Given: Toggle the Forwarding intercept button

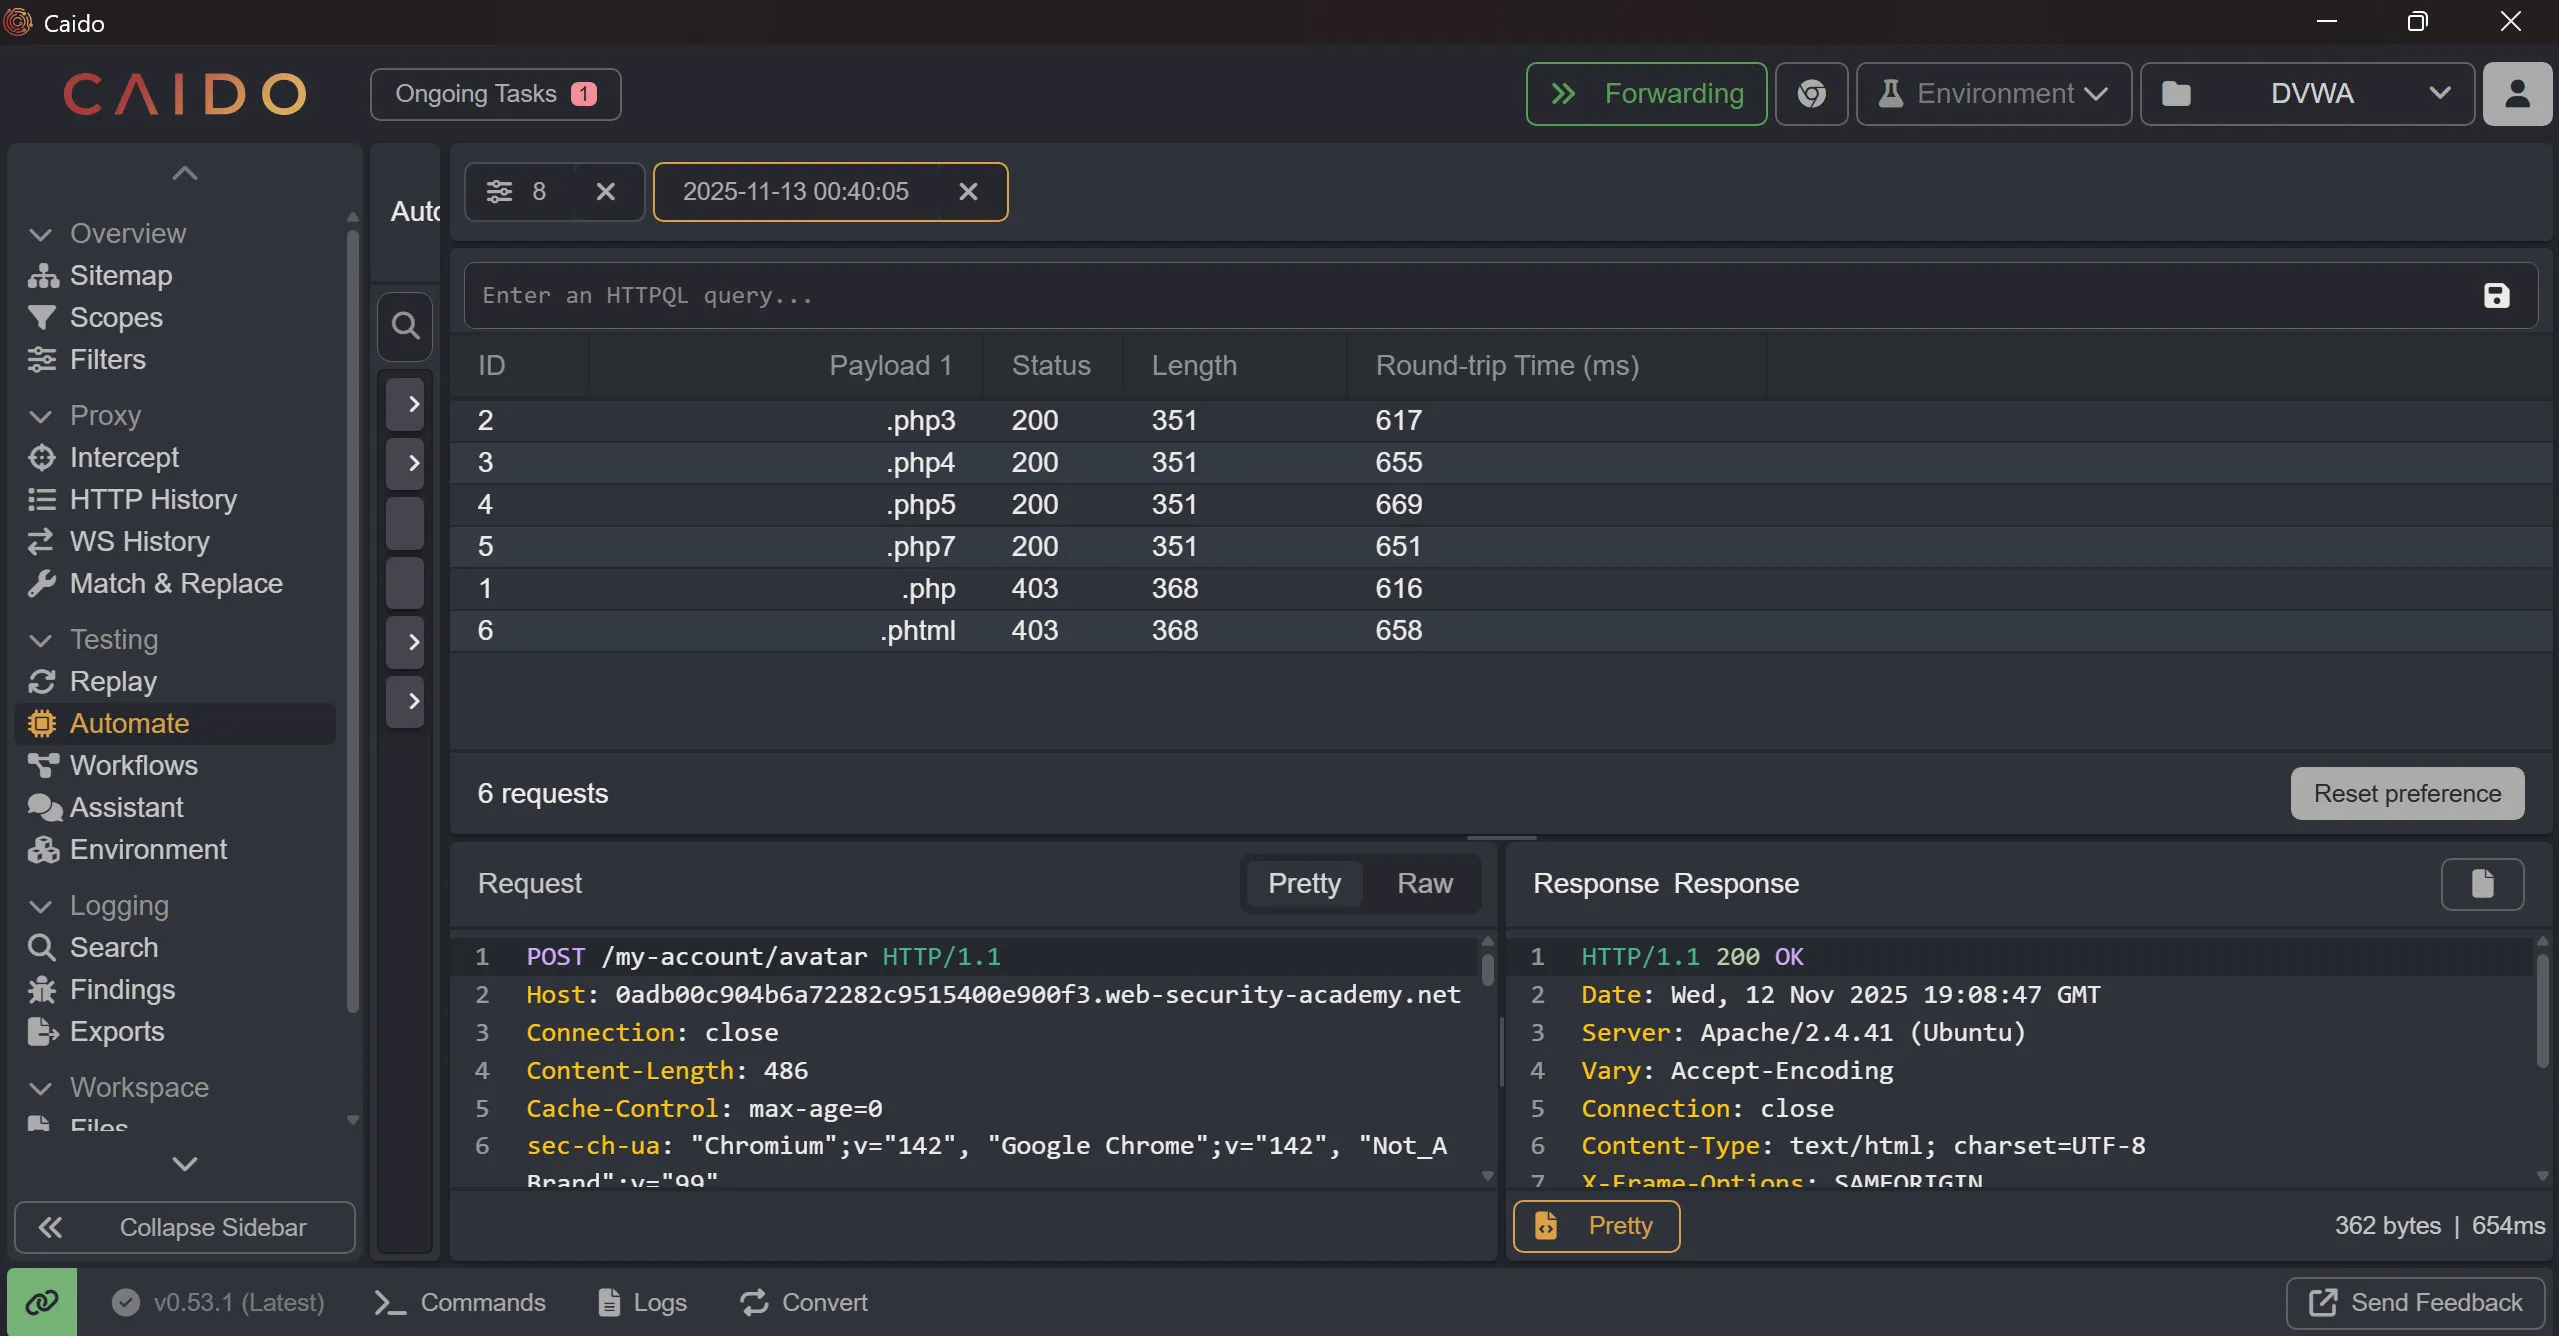Looking at the screenshot, I should (x=1646, y=94).
